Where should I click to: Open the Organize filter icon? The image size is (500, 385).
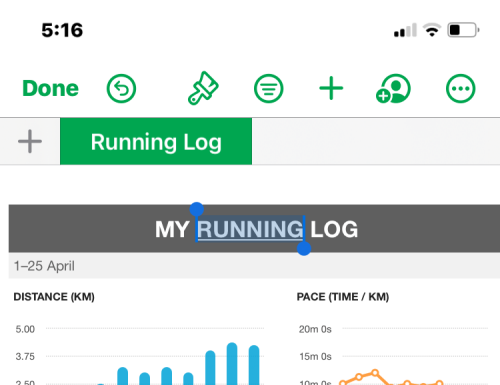(269, 89)
